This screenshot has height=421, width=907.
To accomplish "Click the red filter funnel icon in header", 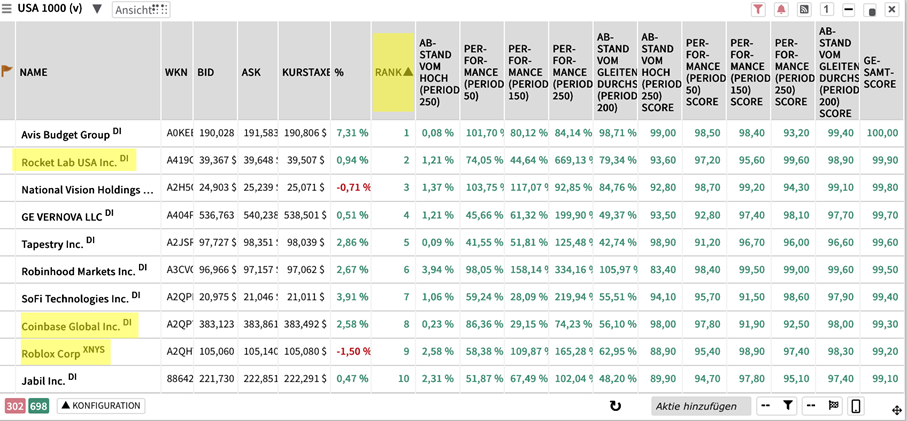I will pyautogui.click(x=758, y=10).
